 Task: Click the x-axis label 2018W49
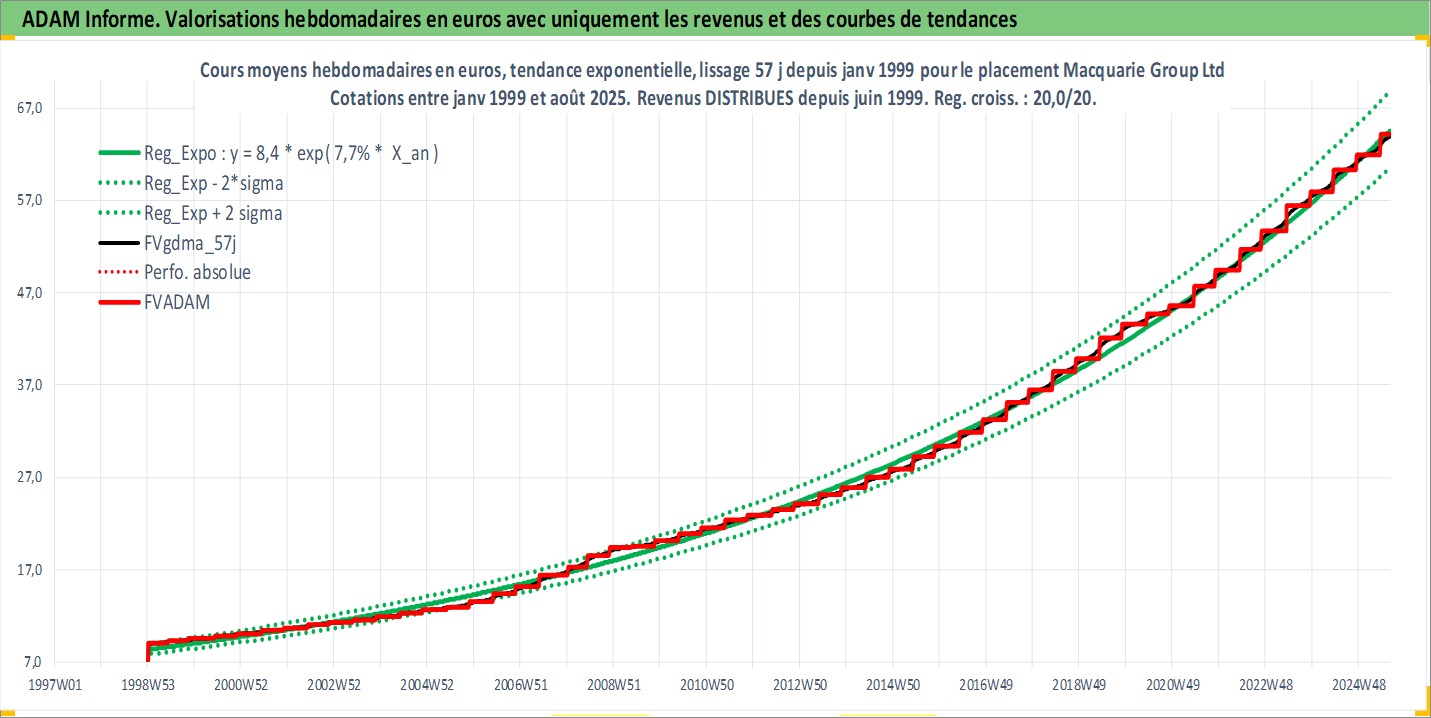tap(1078, 685)
